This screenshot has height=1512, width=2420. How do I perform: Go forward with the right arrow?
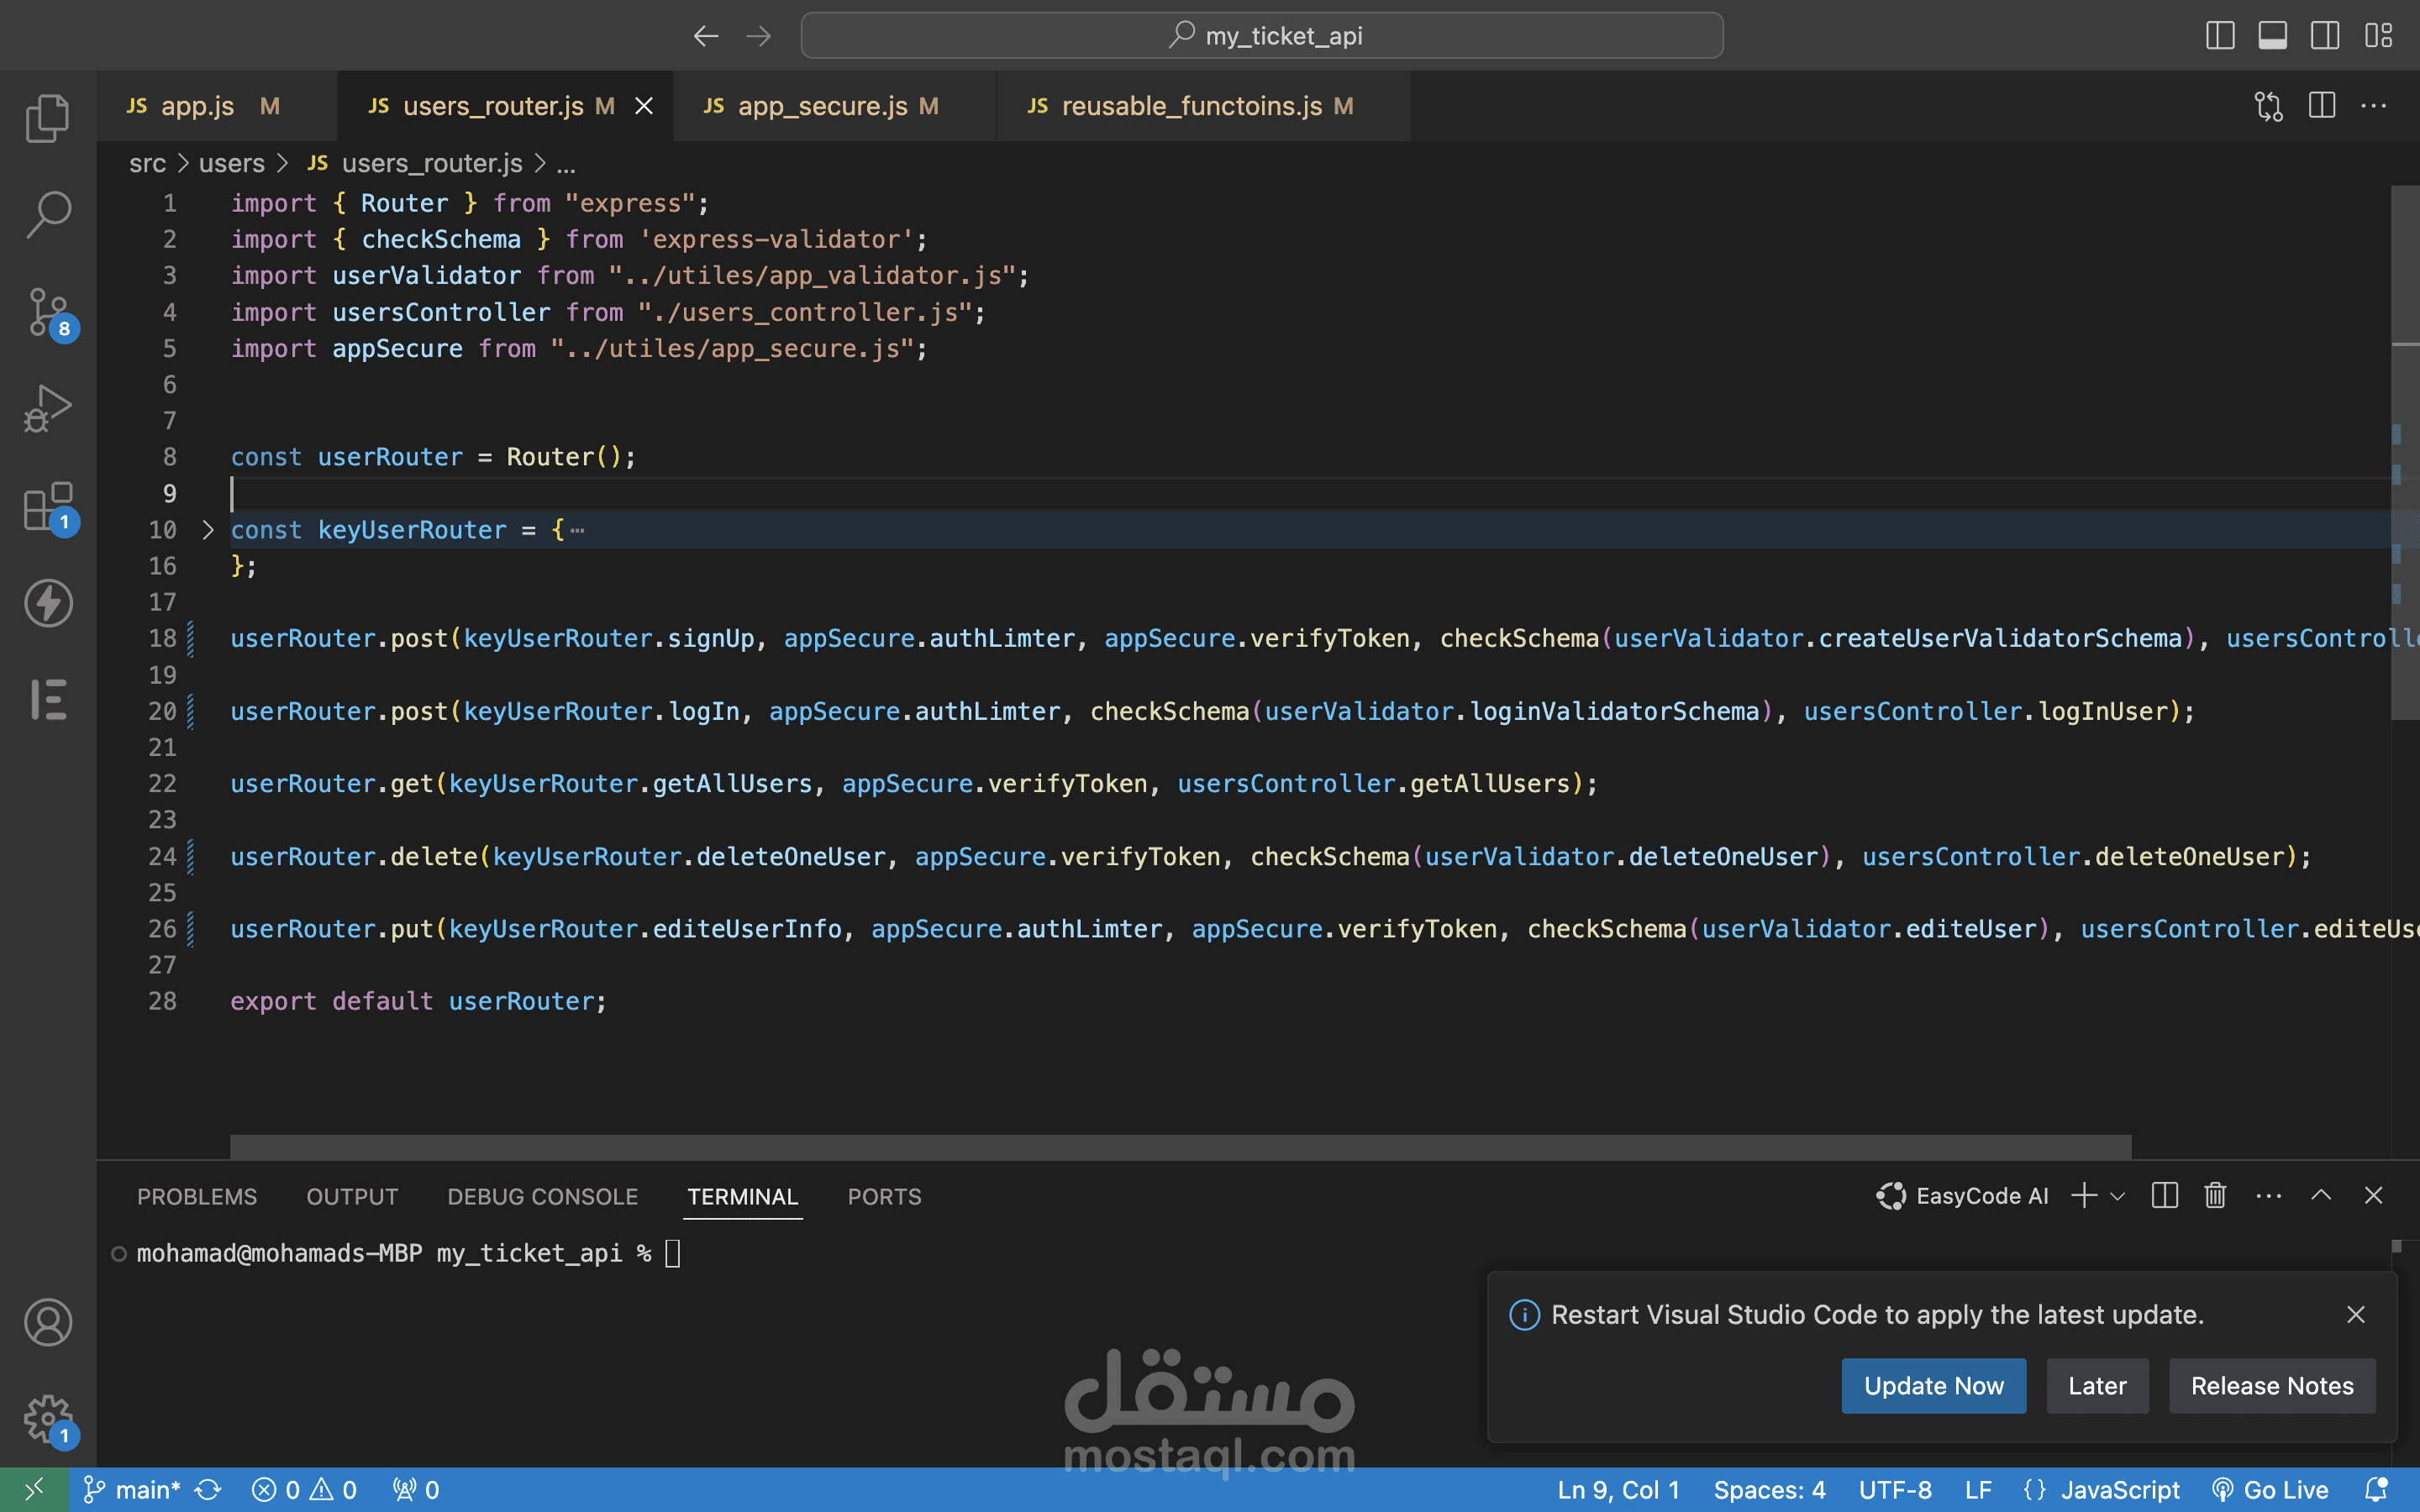759,36
